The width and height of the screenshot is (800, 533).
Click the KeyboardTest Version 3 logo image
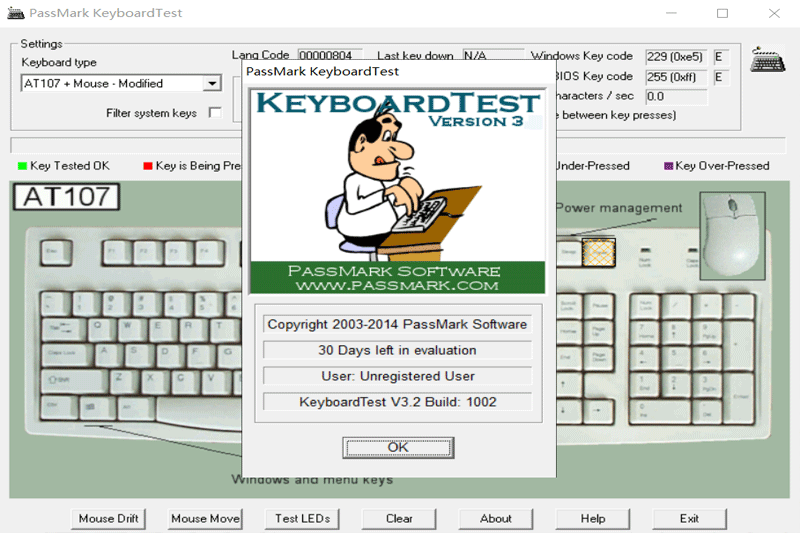397,191
